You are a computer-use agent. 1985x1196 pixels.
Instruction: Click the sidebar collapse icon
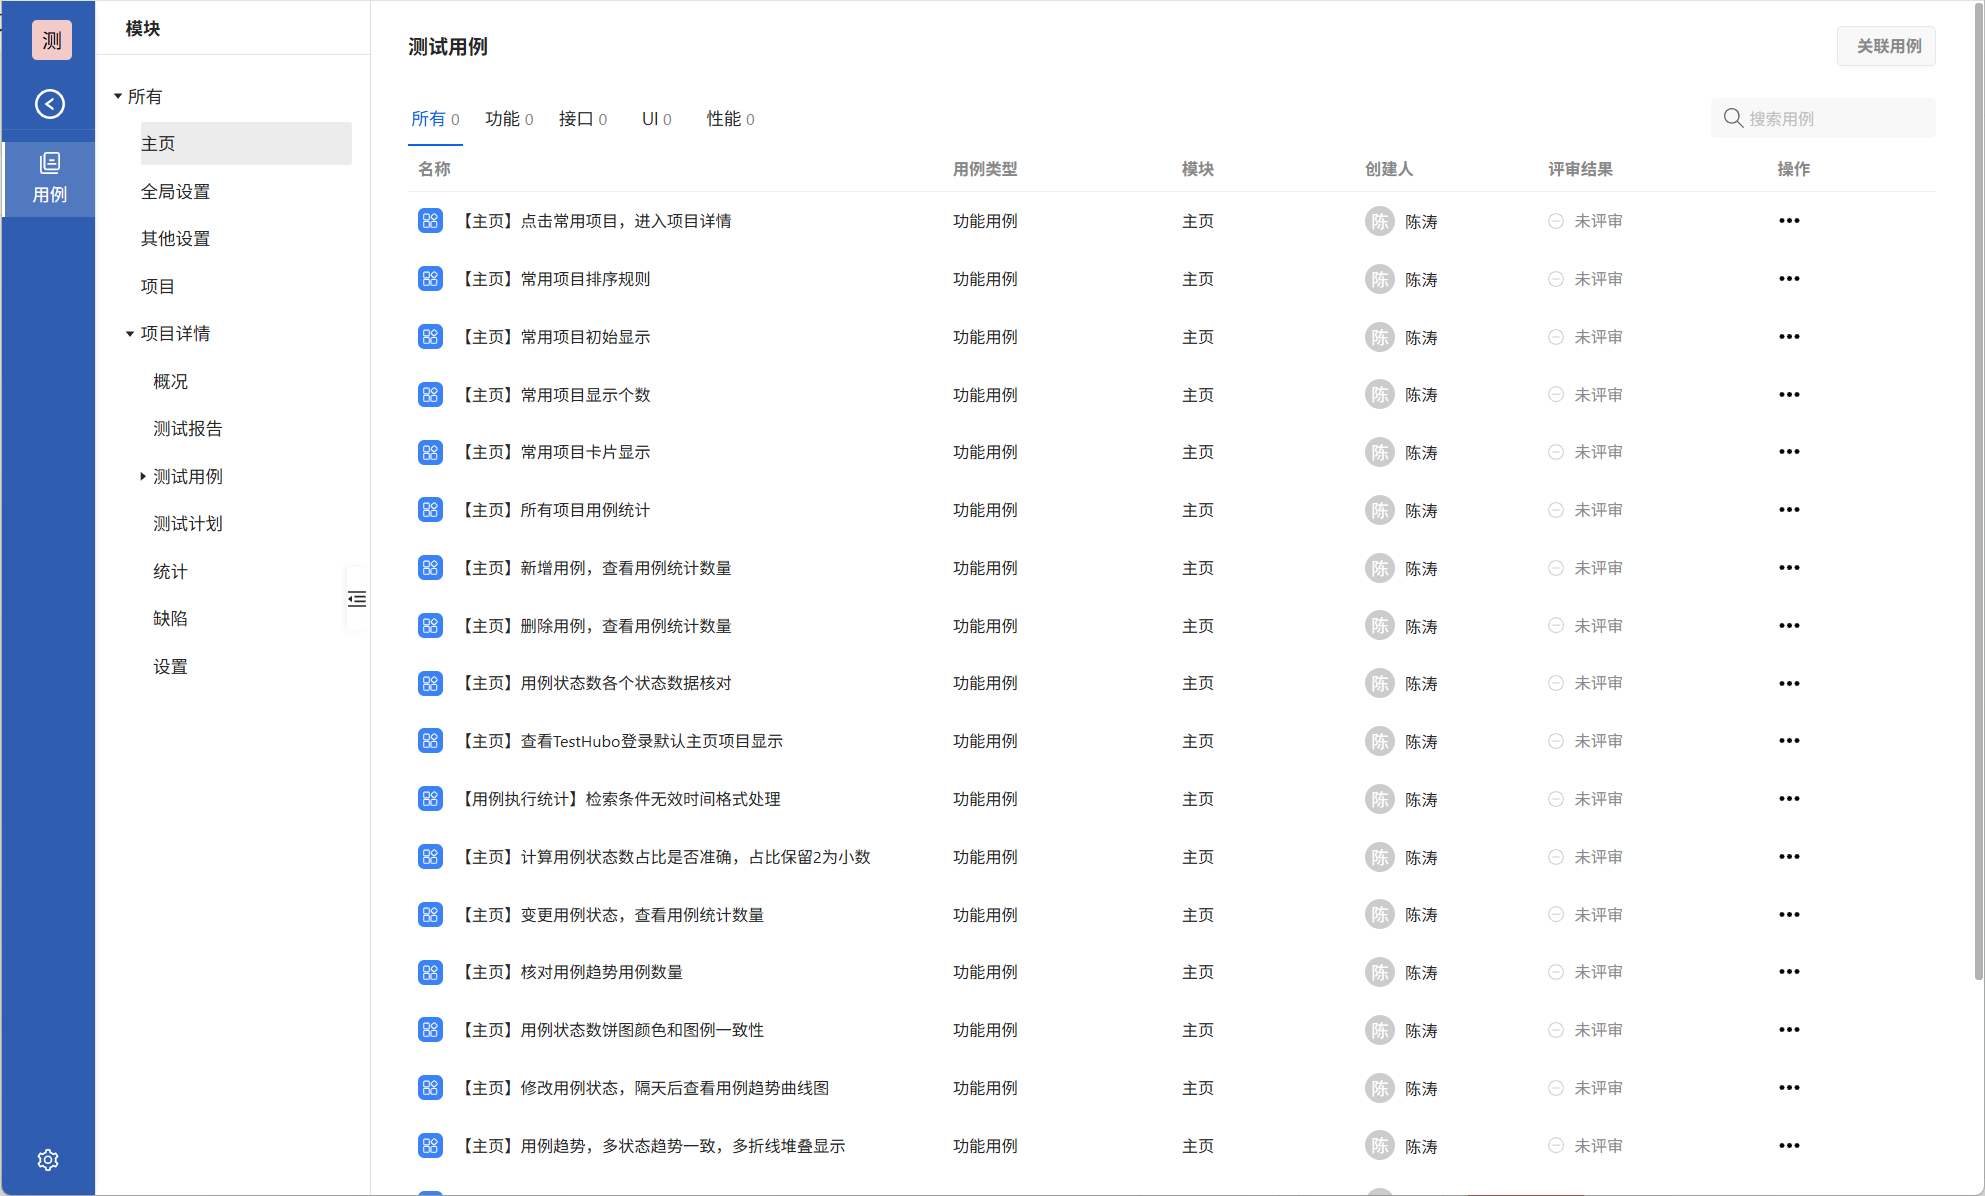click(357, 599)
